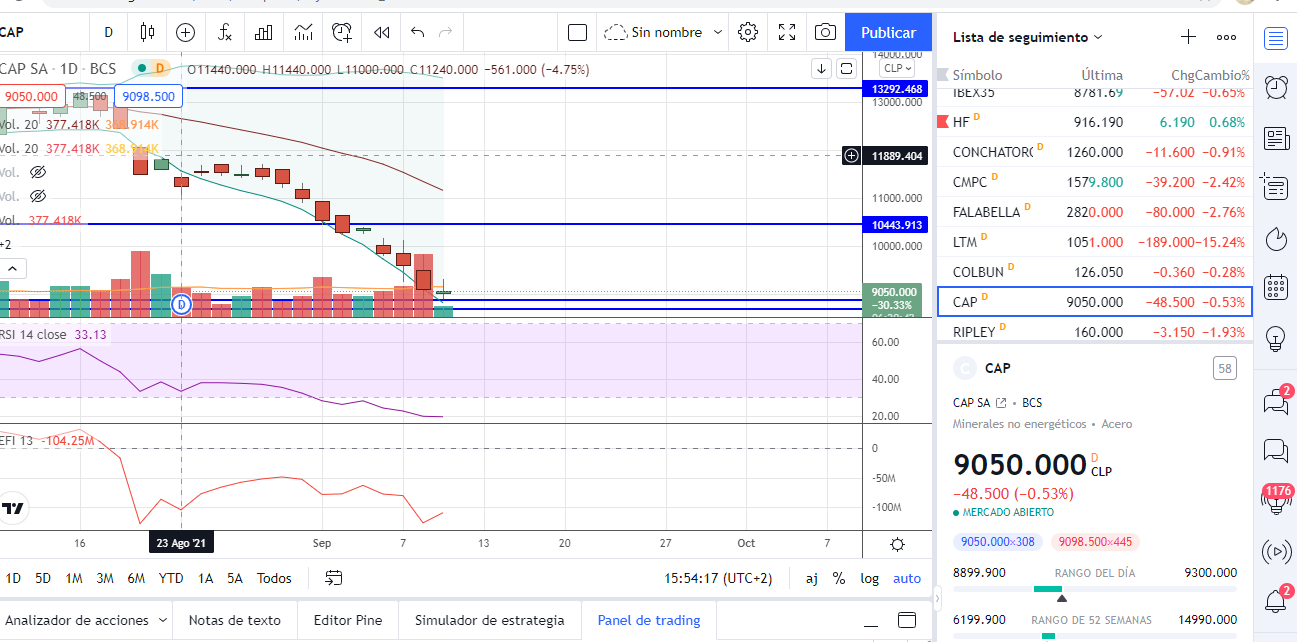1297x642 pixels.
Task: Click the chart sync toggle beside CLP
Action: click(846, 68)
